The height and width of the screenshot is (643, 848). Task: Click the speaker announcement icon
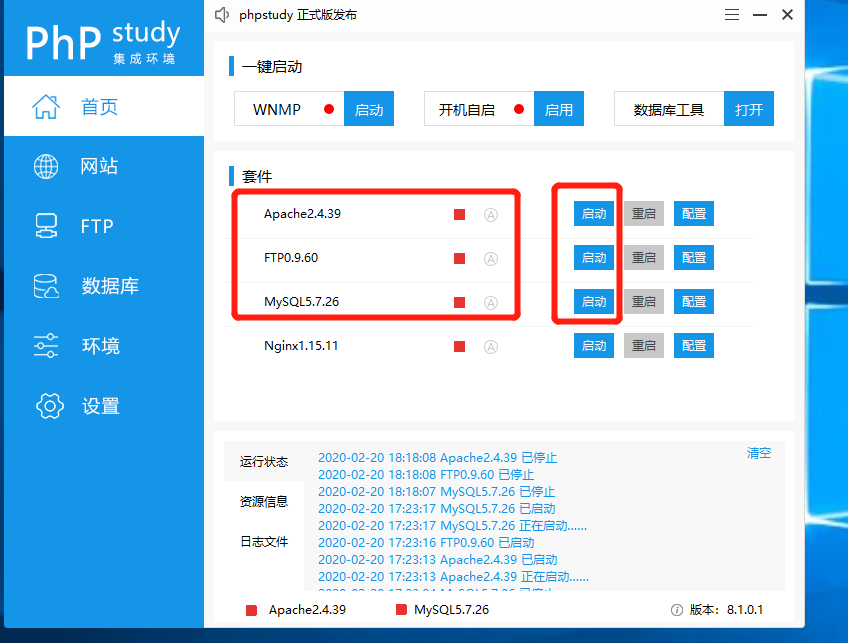tap(222, 15)
